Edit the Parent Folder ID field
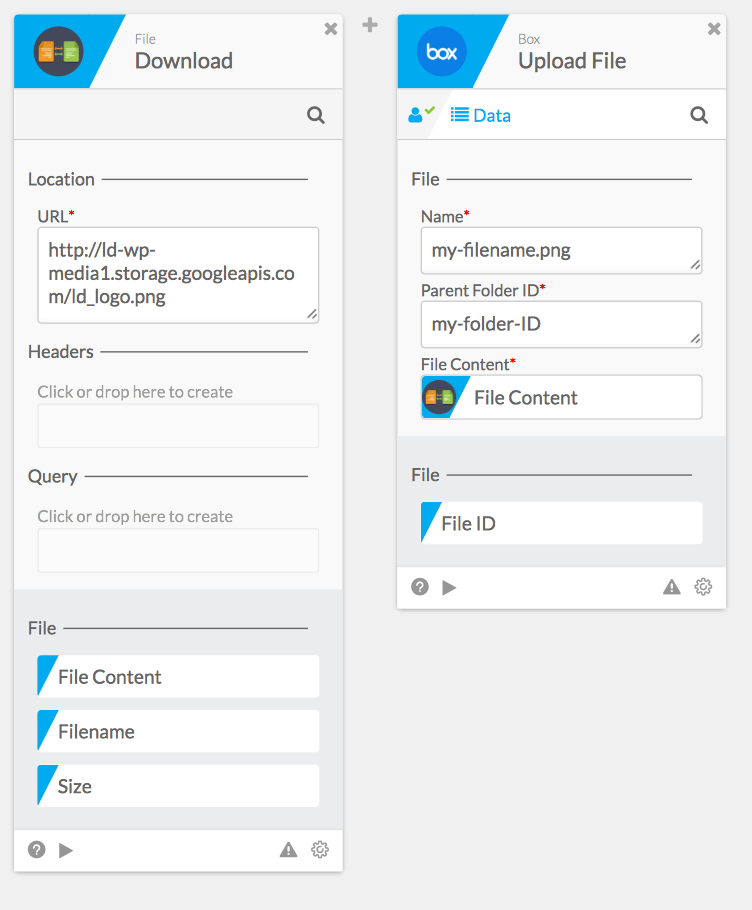752x910 pixels. [x=561, y=324]
